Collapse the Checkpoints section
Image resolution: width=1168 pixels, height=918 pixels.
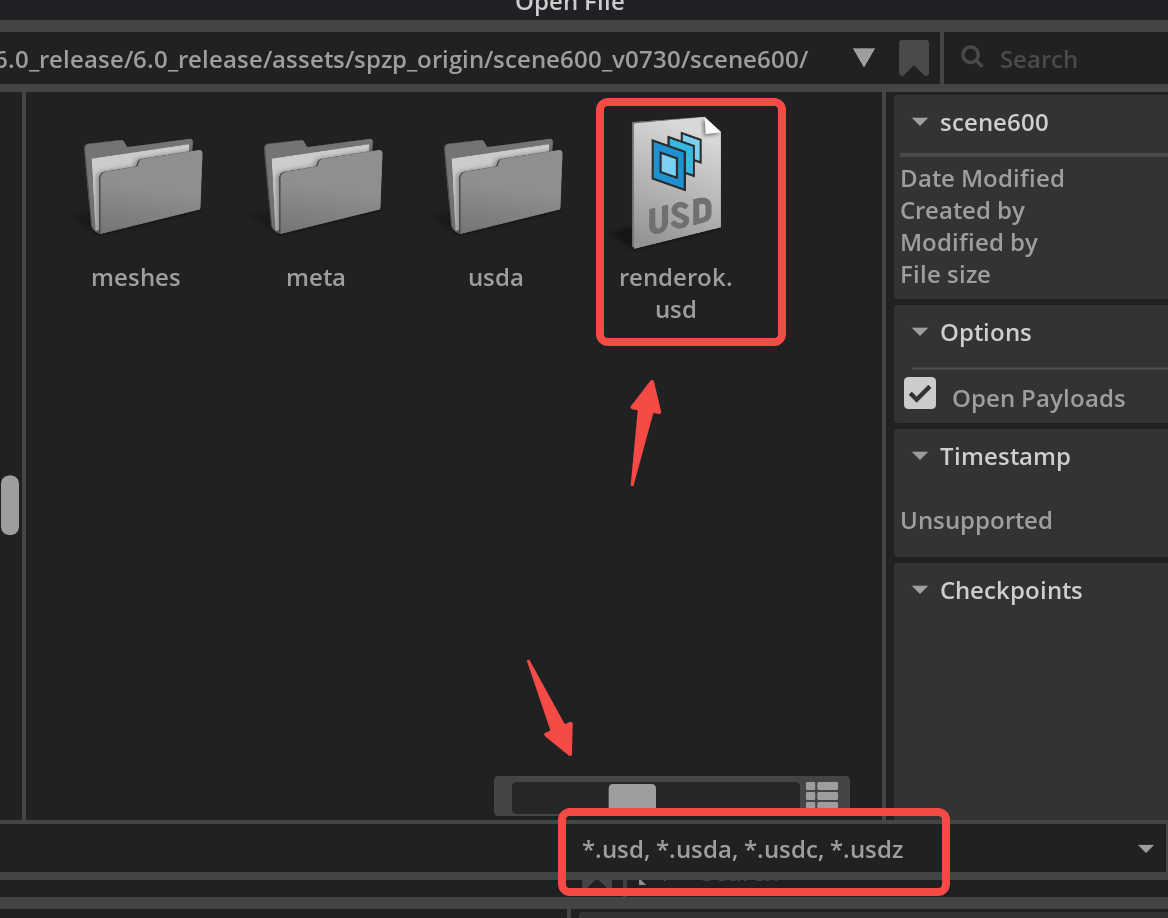[x=920, y=590]
